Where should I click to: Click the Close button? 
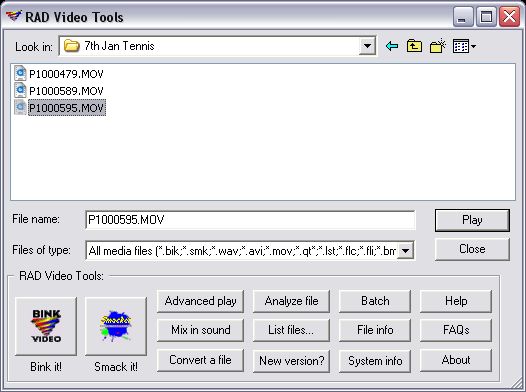472,249
